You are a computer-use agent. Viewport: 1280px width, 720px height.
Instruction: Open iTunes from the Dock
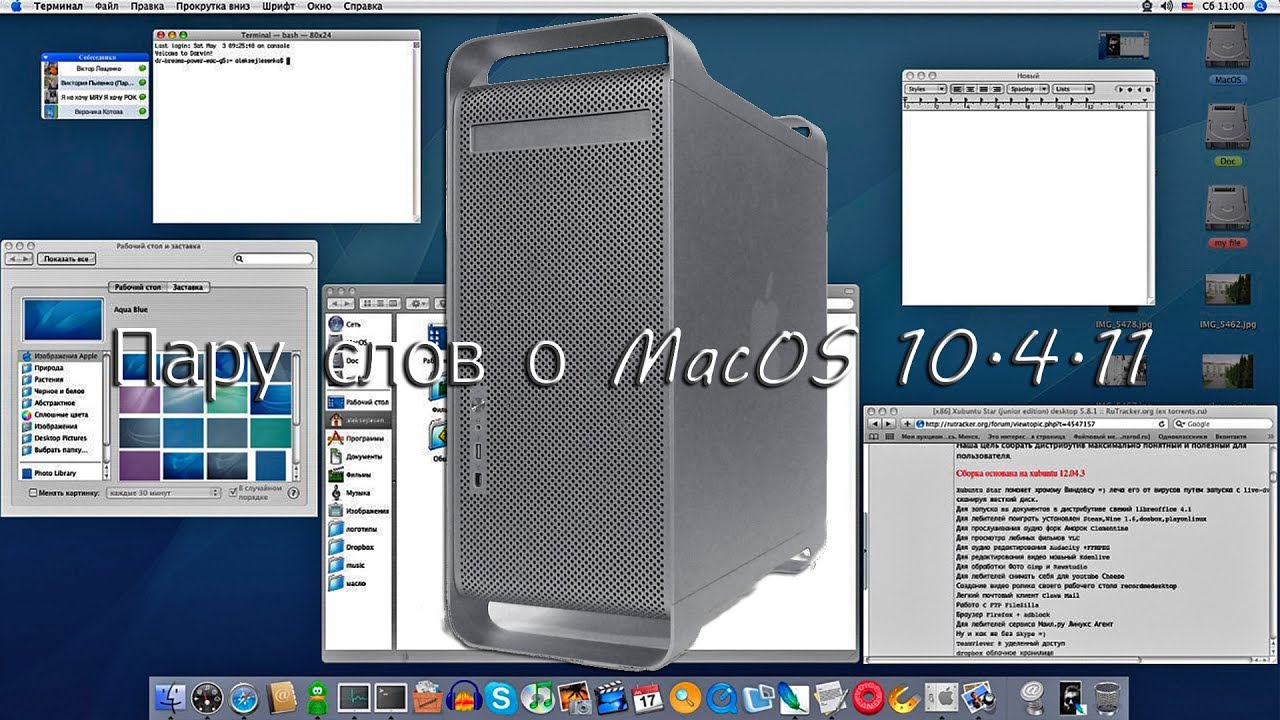pos(538,697)
